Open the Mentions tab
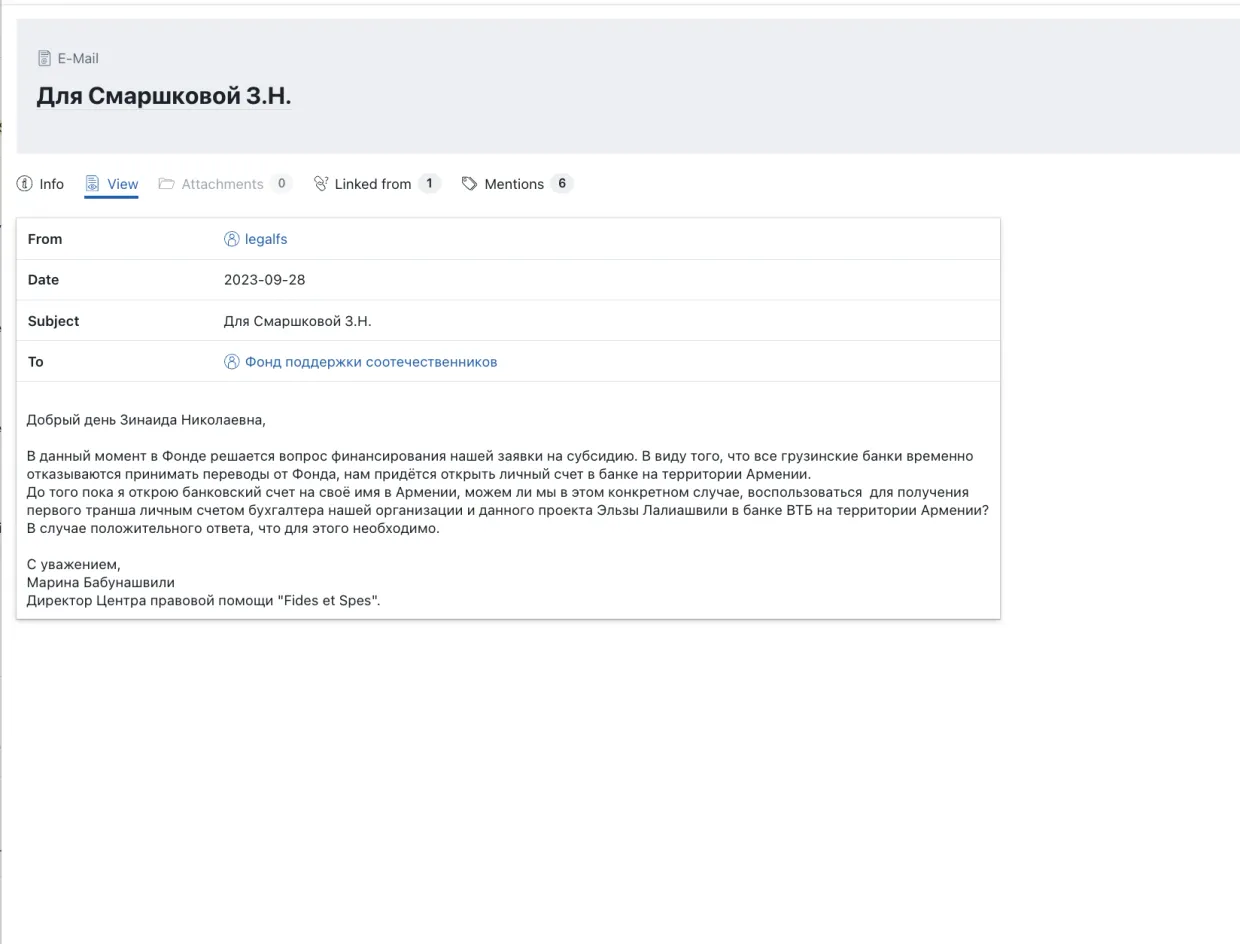 (514, 184)
